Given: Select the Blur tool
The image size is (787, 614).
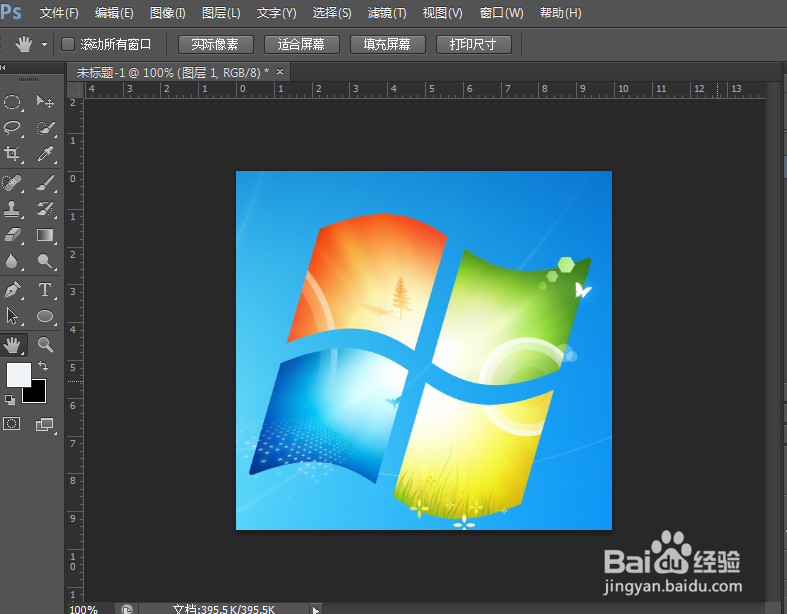Looking at the screenshot, I should (x=12, y=261).
